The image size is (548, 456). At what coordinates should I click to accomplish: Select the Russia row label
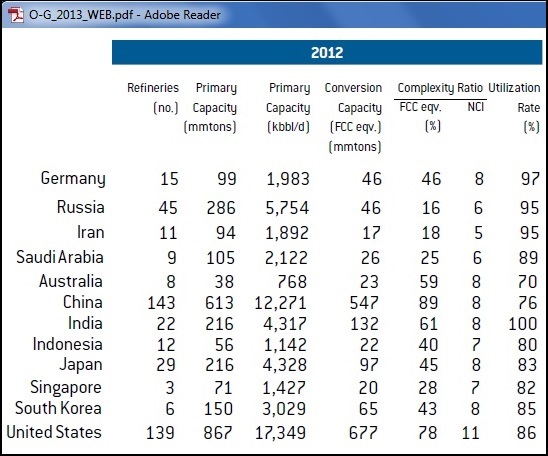coord(81,207)
